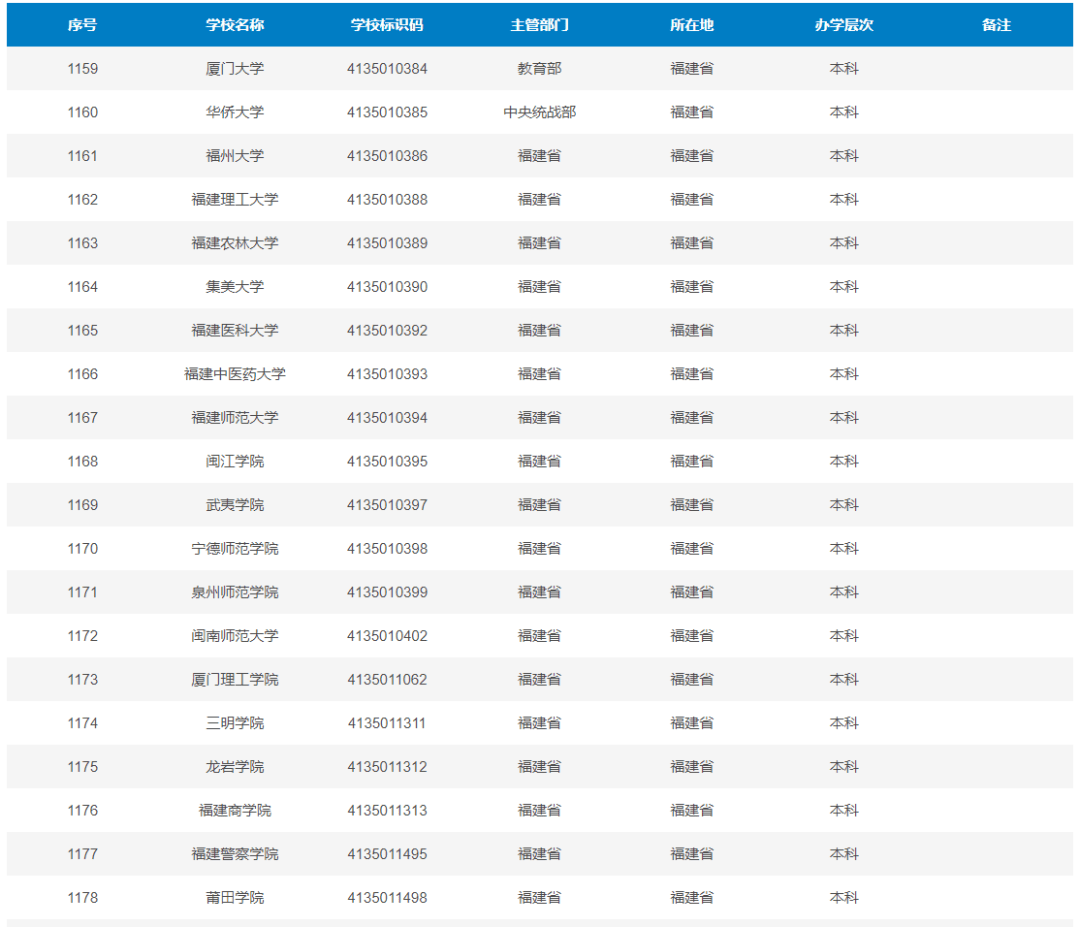Click the code 4135010384
The width and height of the screenshot is (1080, 927).
tap(387, 69)
